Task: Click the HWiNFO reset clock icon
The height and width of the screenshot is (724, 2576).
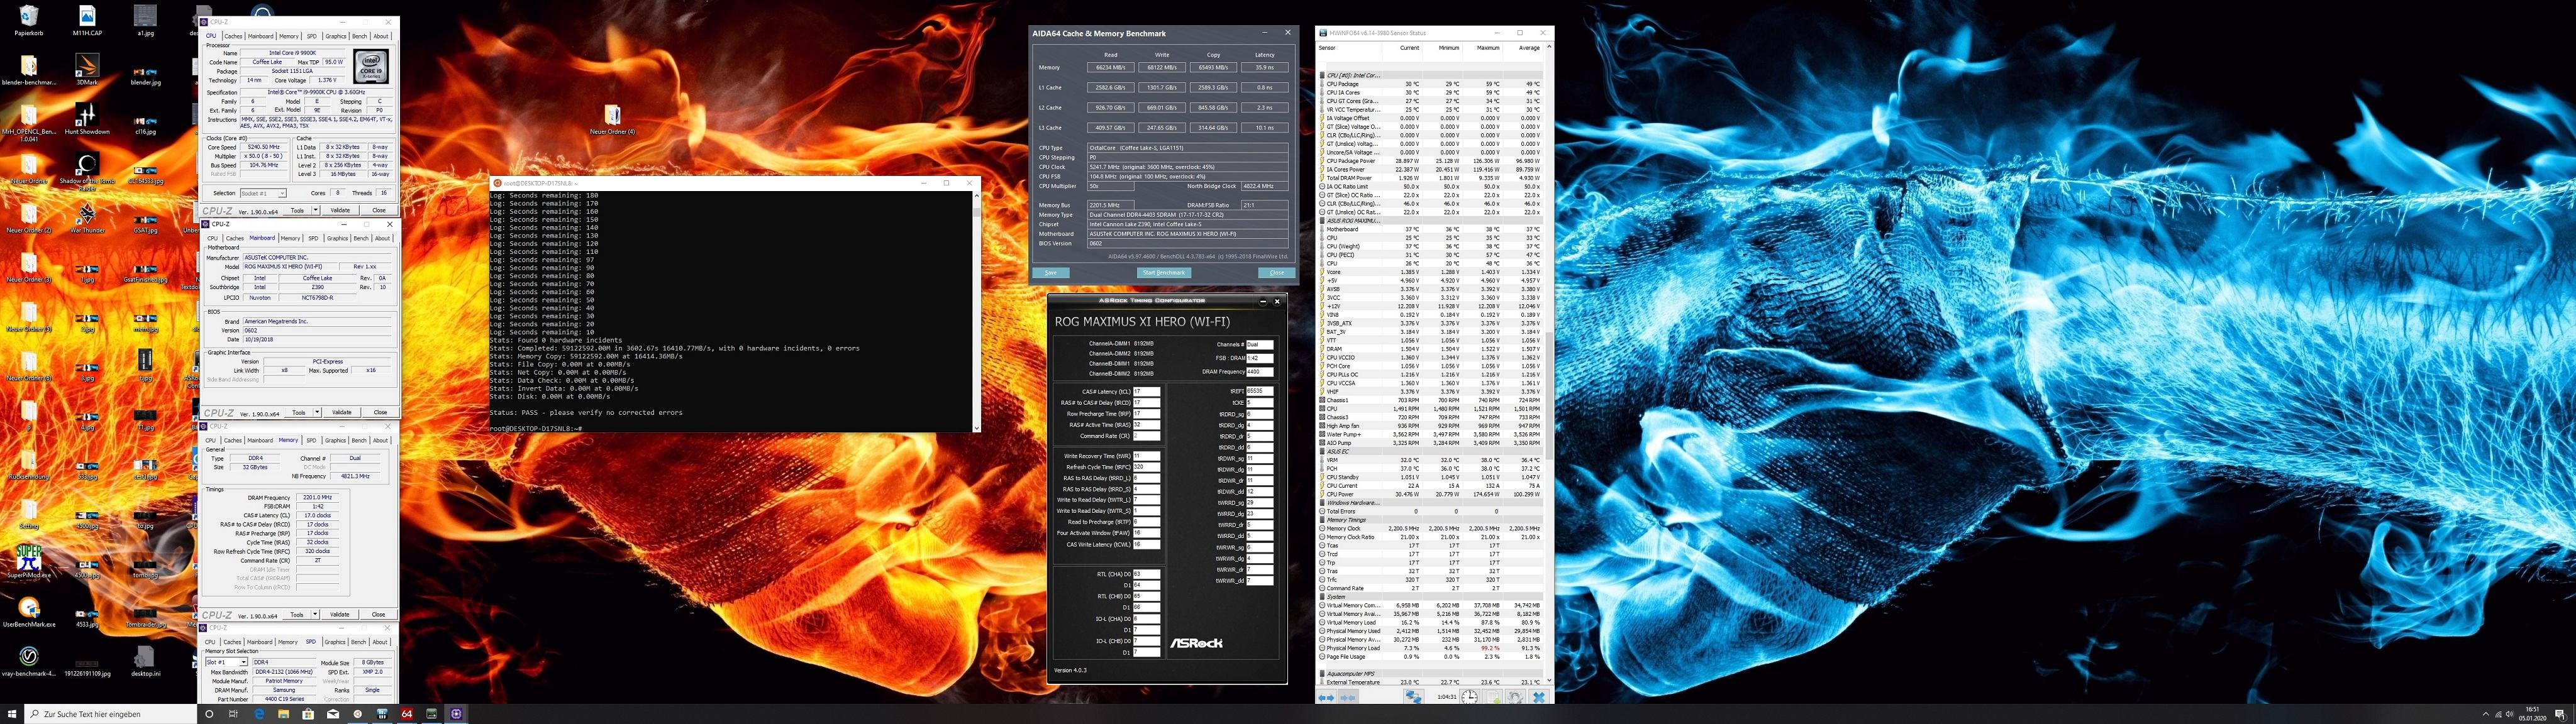Action: point(1469,697)
